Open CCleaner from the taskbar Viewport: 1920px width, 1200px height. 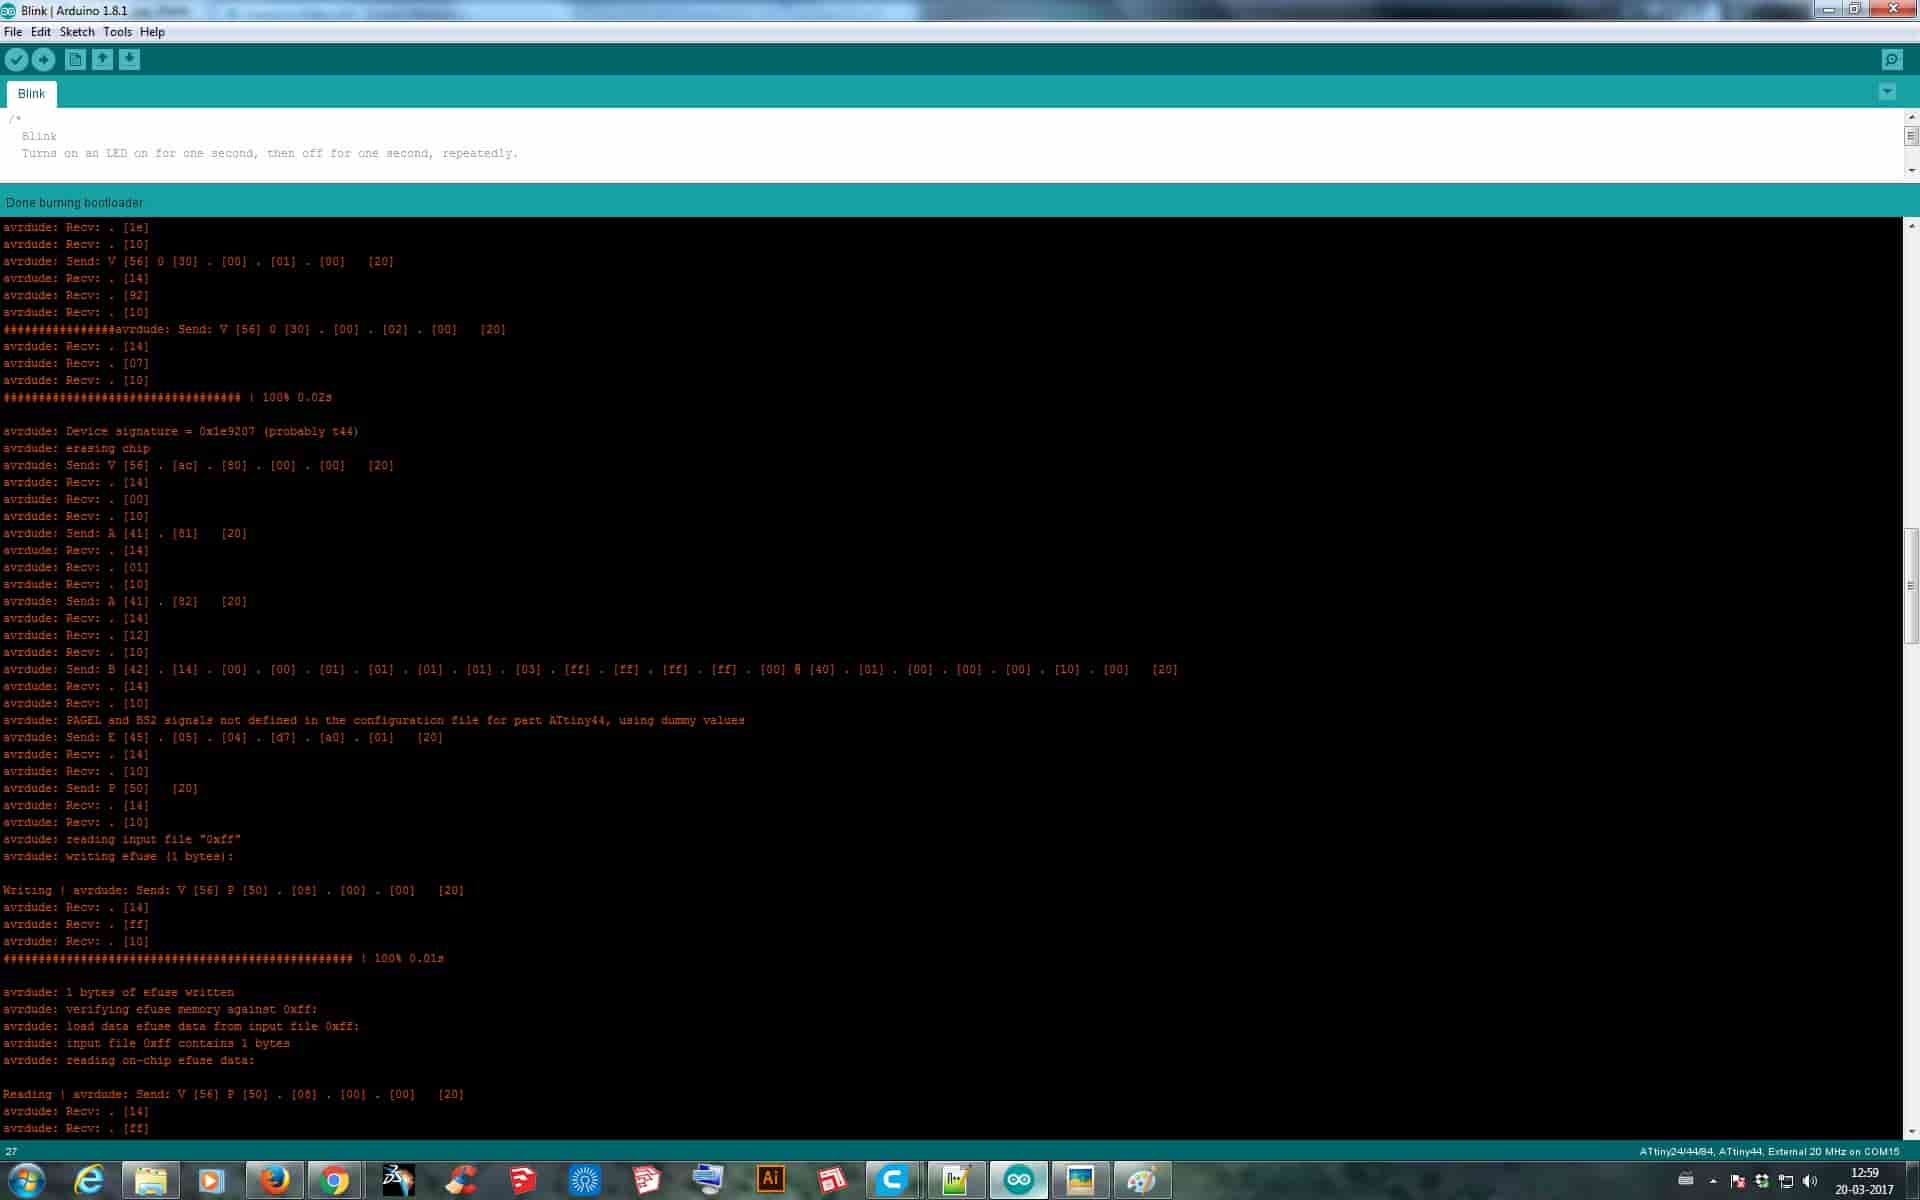(x=460, y=1181)
